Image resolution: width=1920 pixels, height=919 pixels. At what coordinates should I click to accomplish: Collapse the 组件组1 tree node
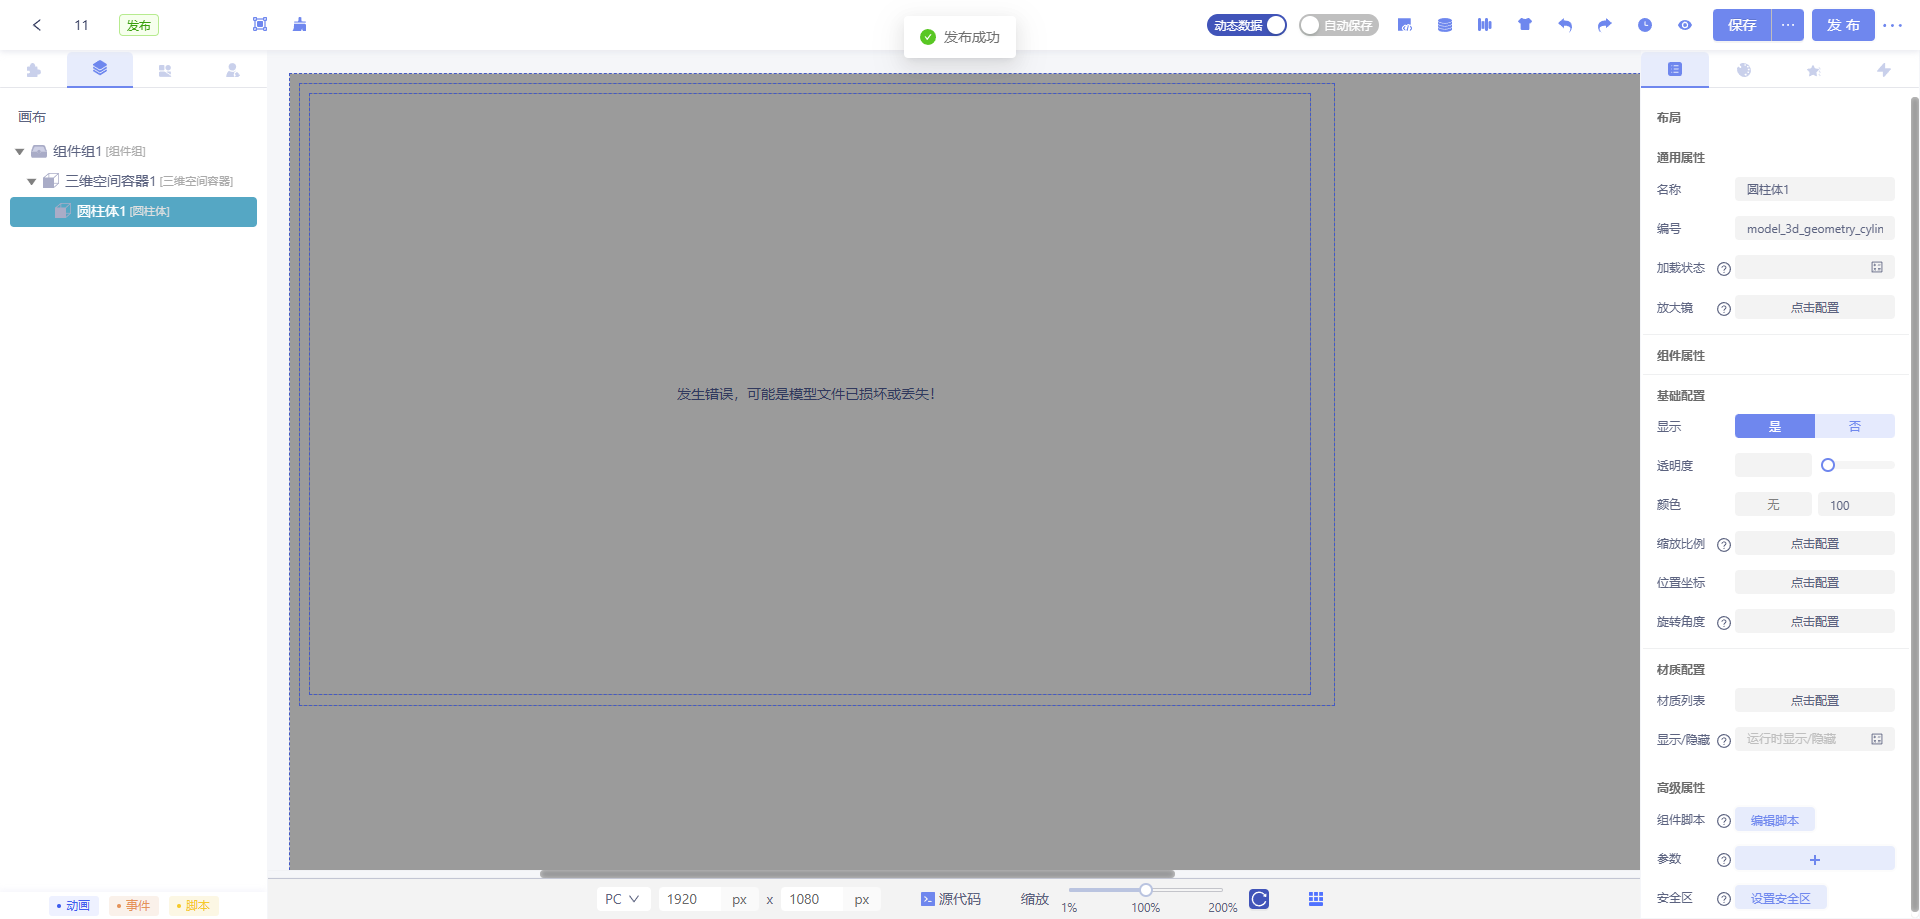point(20,152)
